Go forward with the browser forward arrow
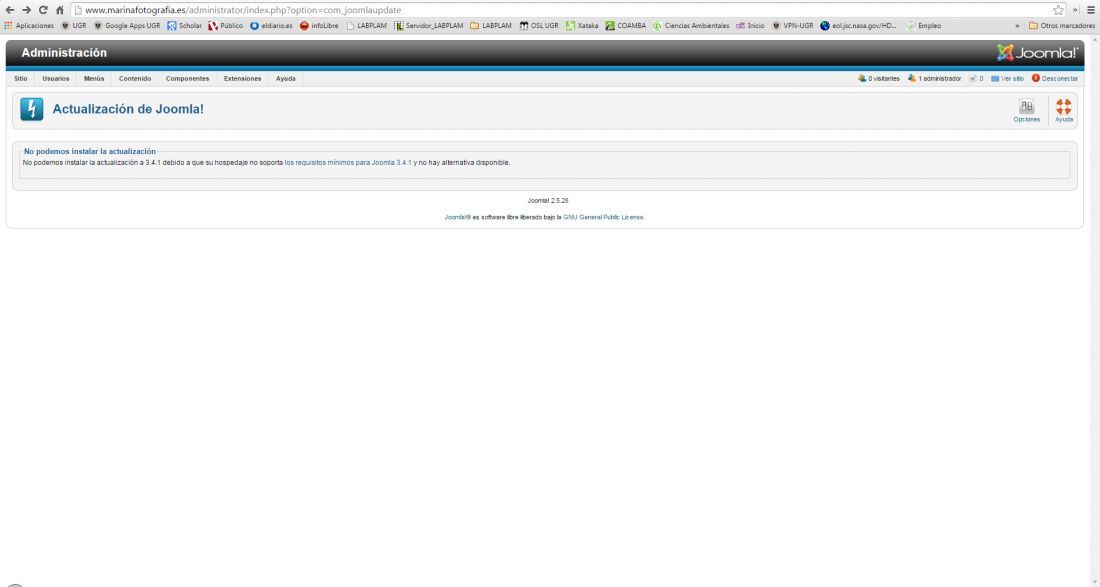The width and height of the screenshot is (1100, 587). tap(27, 10)
